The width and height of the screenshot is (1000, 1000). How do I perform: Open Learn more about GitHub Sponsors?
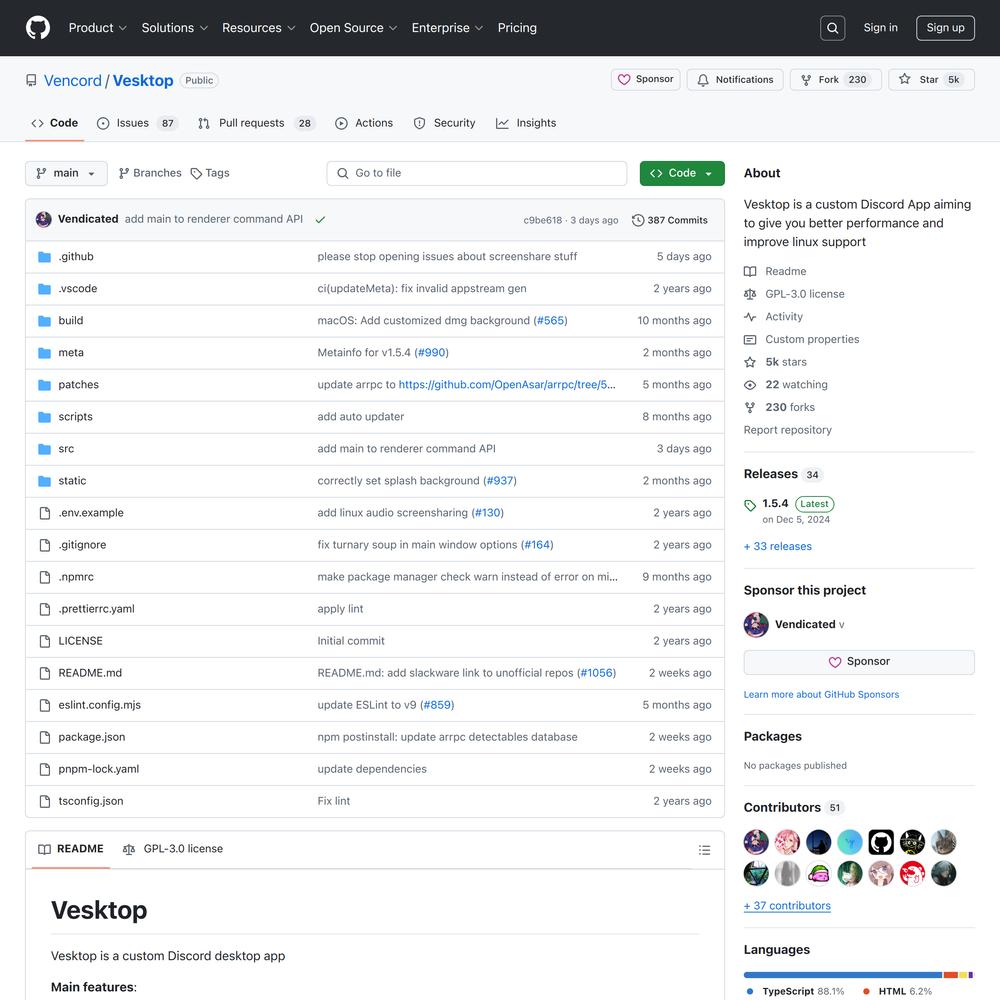pyautogui.click(x=821, y=695)
